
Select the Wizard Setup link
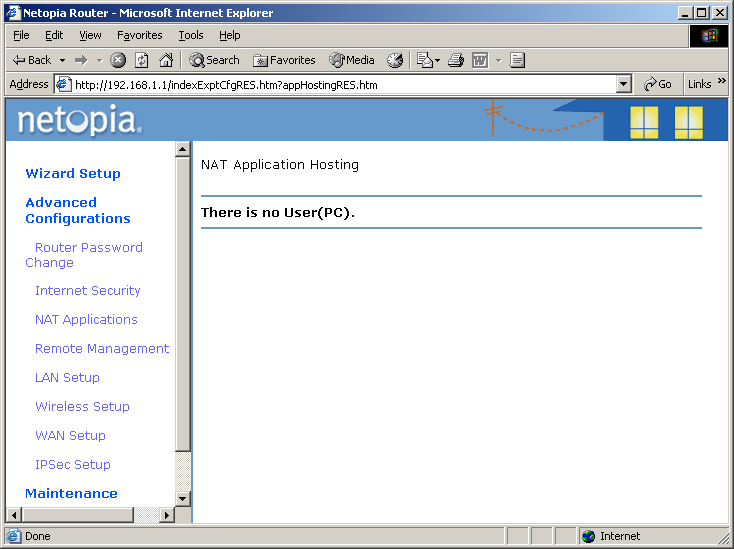point(72,173)
